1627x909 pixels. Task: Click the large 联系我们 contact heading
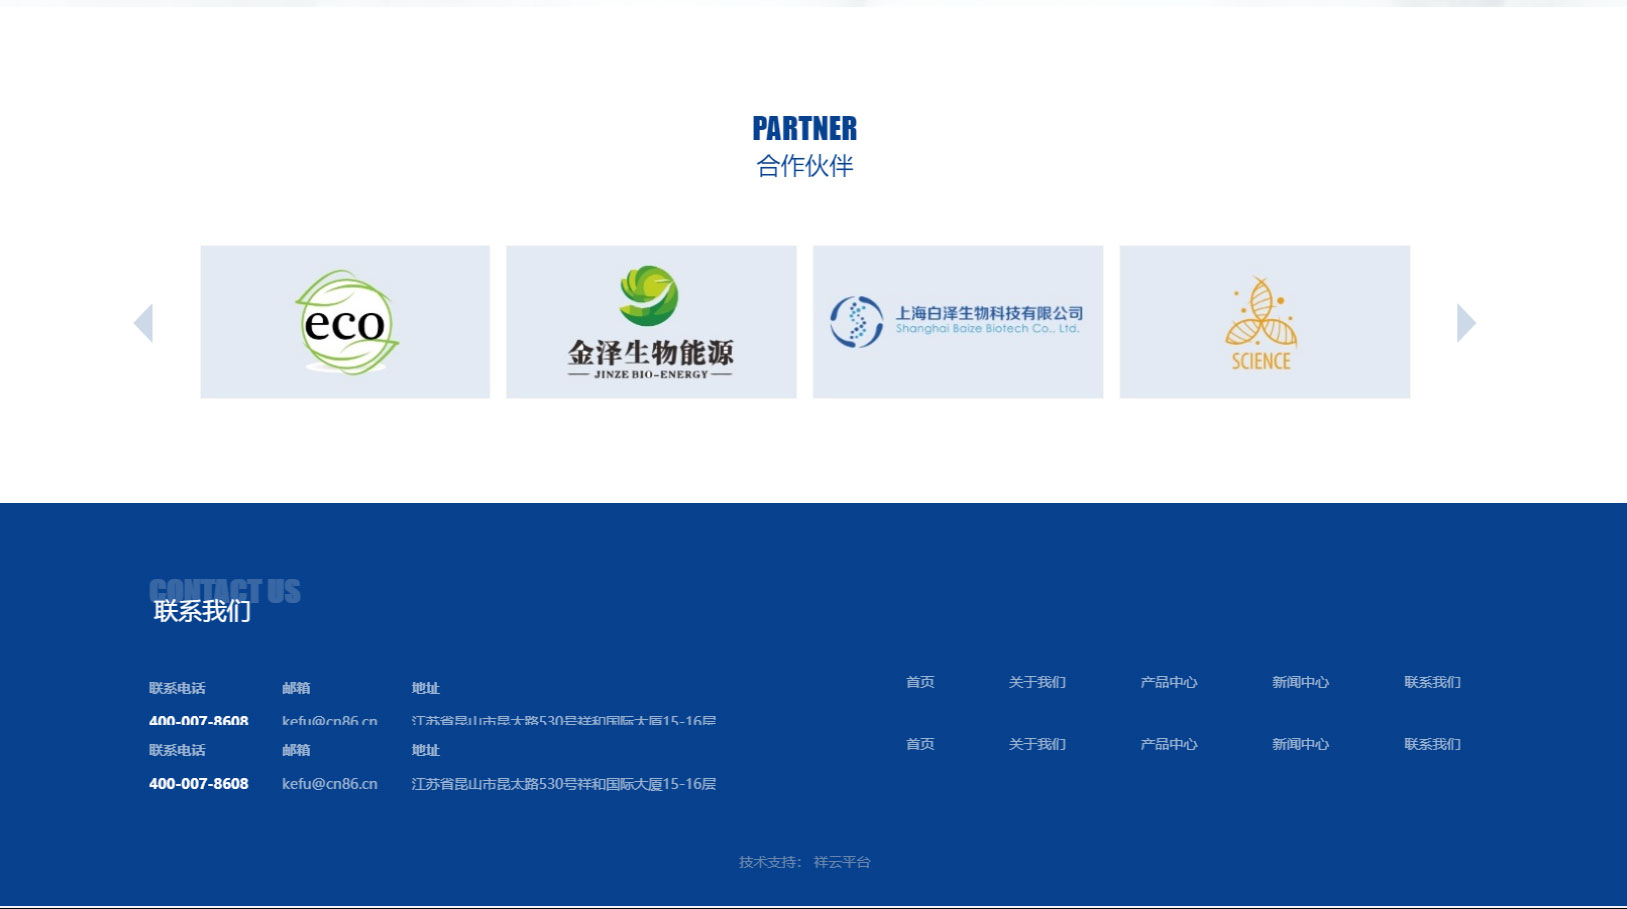coord(202,611)
